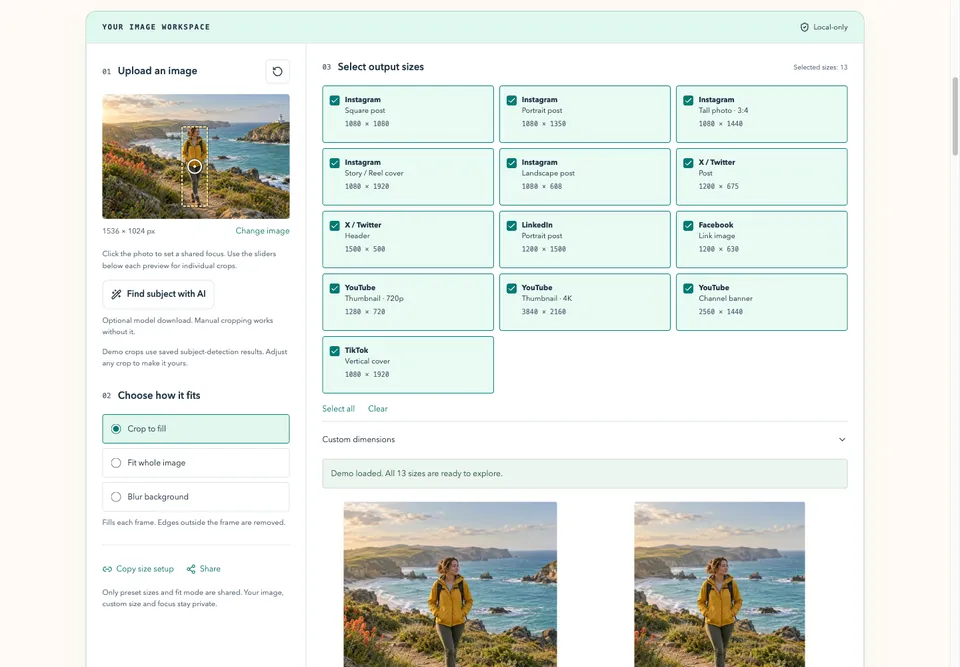Click the reset arrow icon beside Upload an image
The image size is (960, 667).
click(277, 71)
